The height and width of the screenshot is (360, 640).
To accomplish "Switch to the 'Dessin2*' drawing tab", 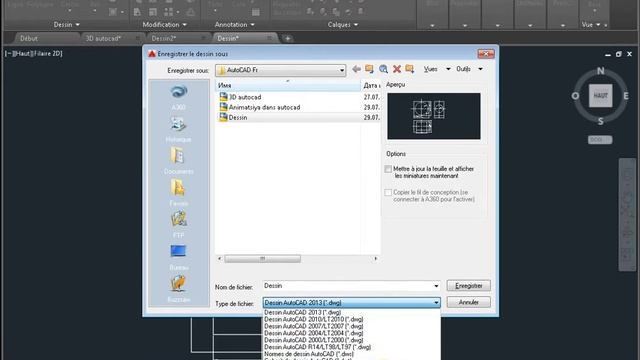I will 164,38.
